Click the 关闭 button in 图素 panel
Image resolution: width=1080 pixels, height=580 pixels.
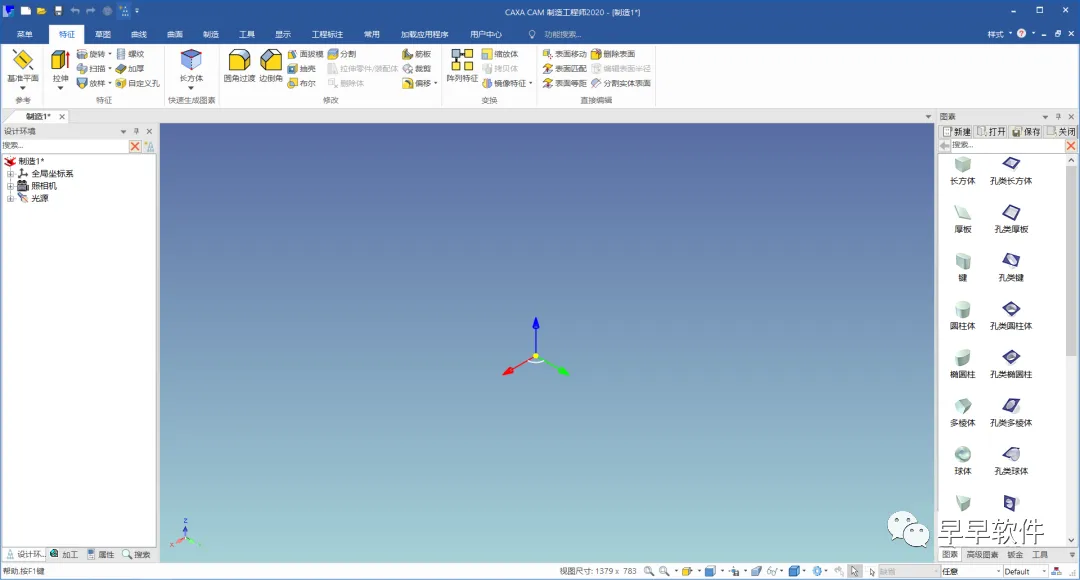coord(1061,132)
